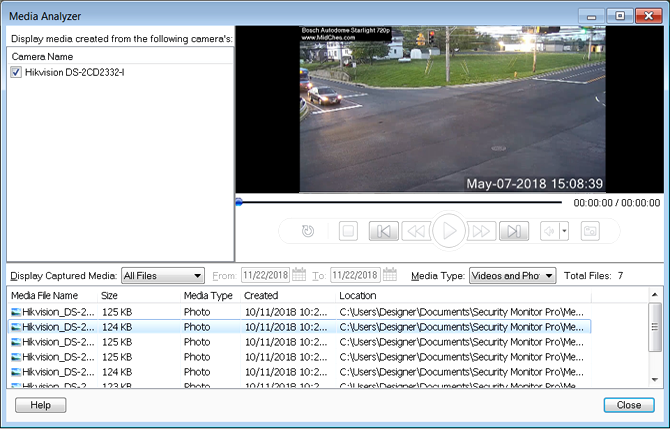Click the rewind button
Image resolution: width=670 pixels, height=429 pixels.
(415, 231)
